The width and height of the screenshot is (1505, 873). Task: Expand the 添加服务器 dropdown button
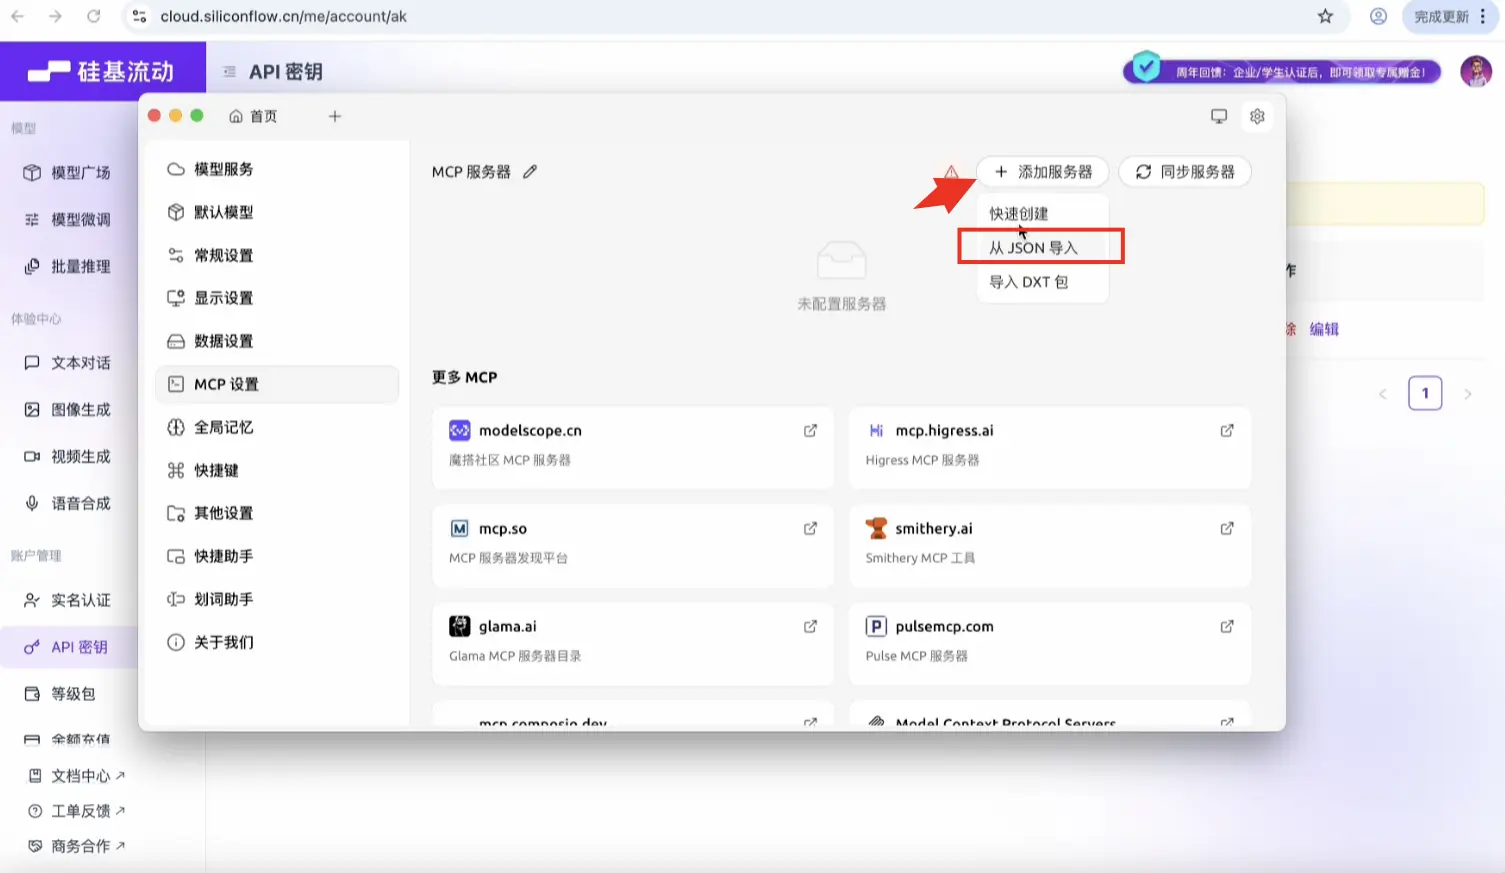tap(1043, 172)
